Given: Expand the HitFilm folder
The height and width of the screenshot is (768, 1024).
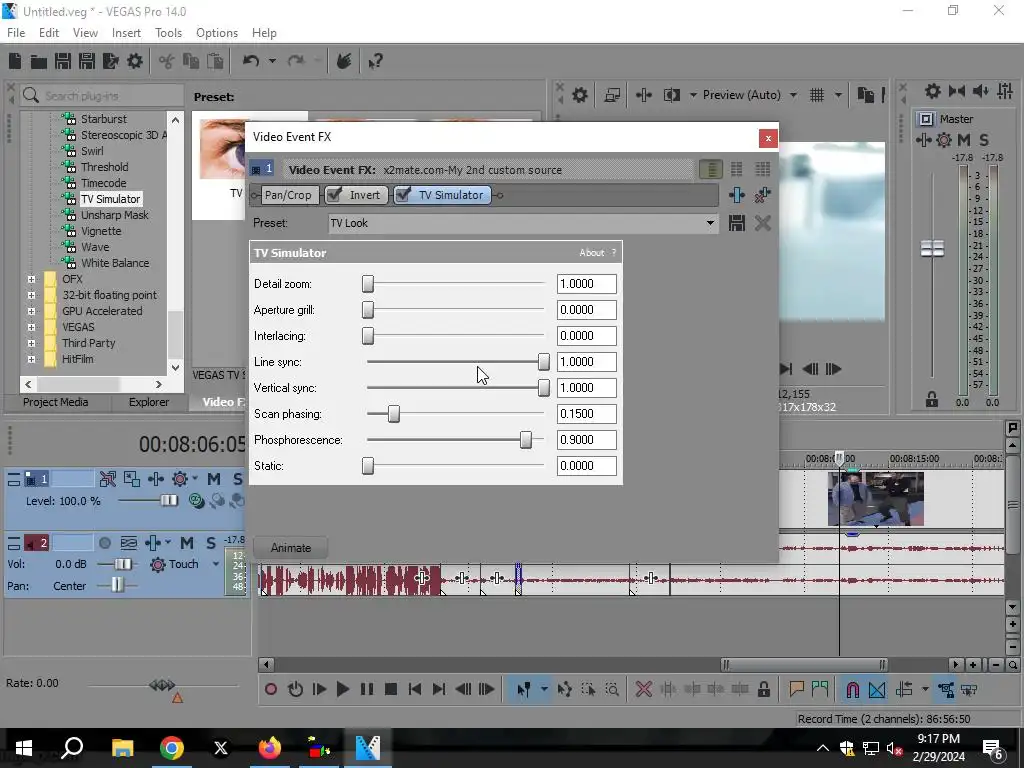Looking at the screenshot, I should 31,359.
